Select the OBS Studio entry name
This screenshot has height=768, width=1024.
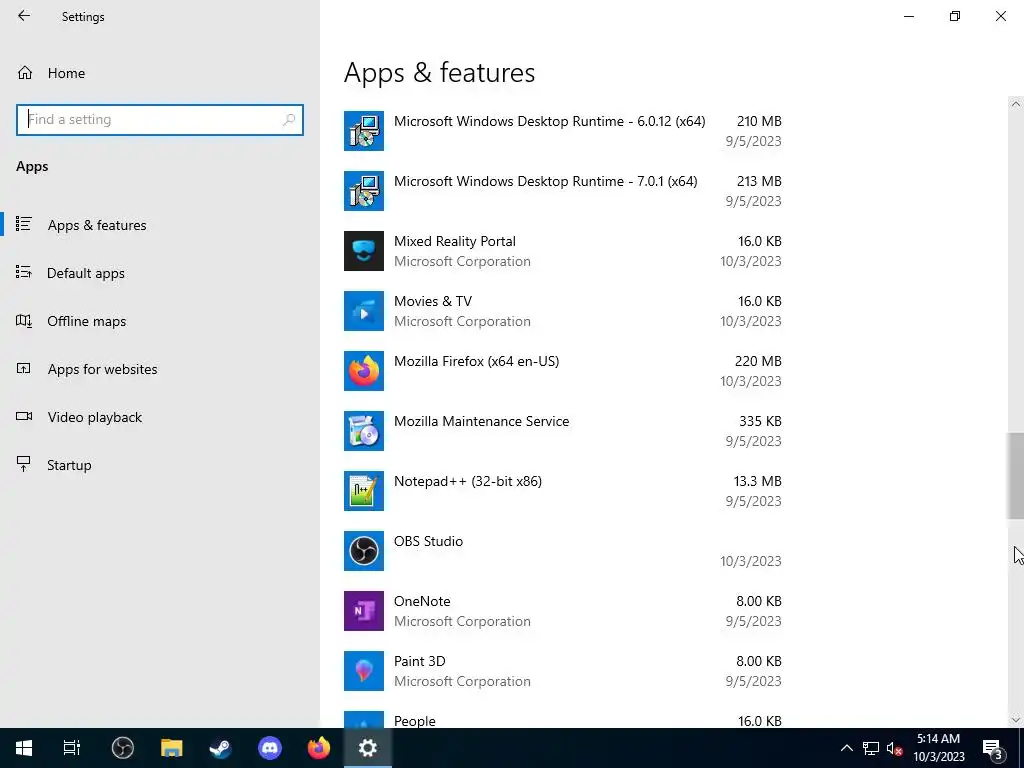[x=428, y=541]
